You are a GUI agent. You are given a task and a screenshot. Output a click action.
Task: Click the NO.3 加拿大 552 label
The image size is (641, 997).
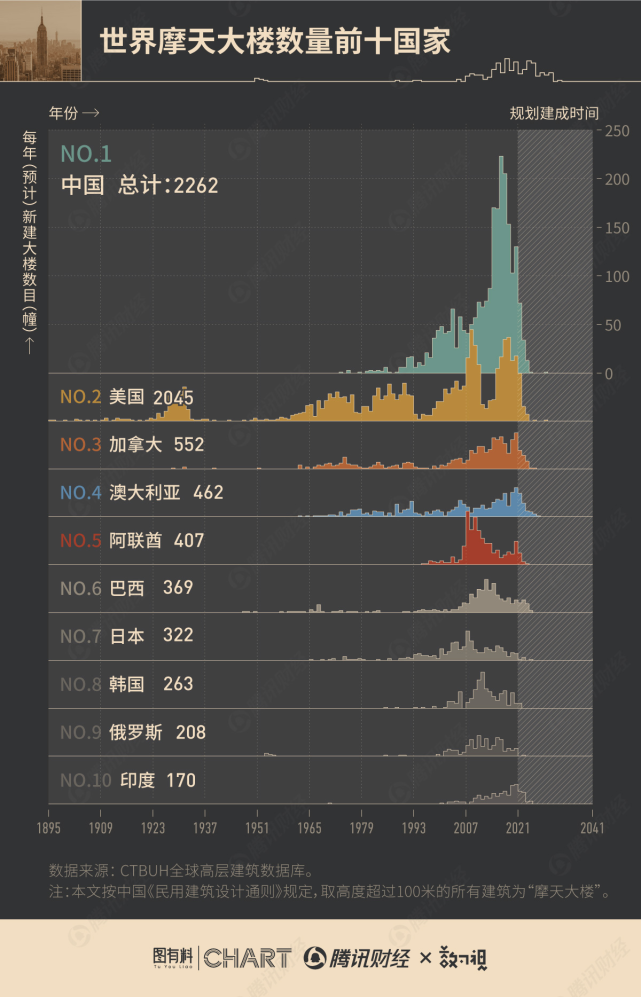point(132,444)
